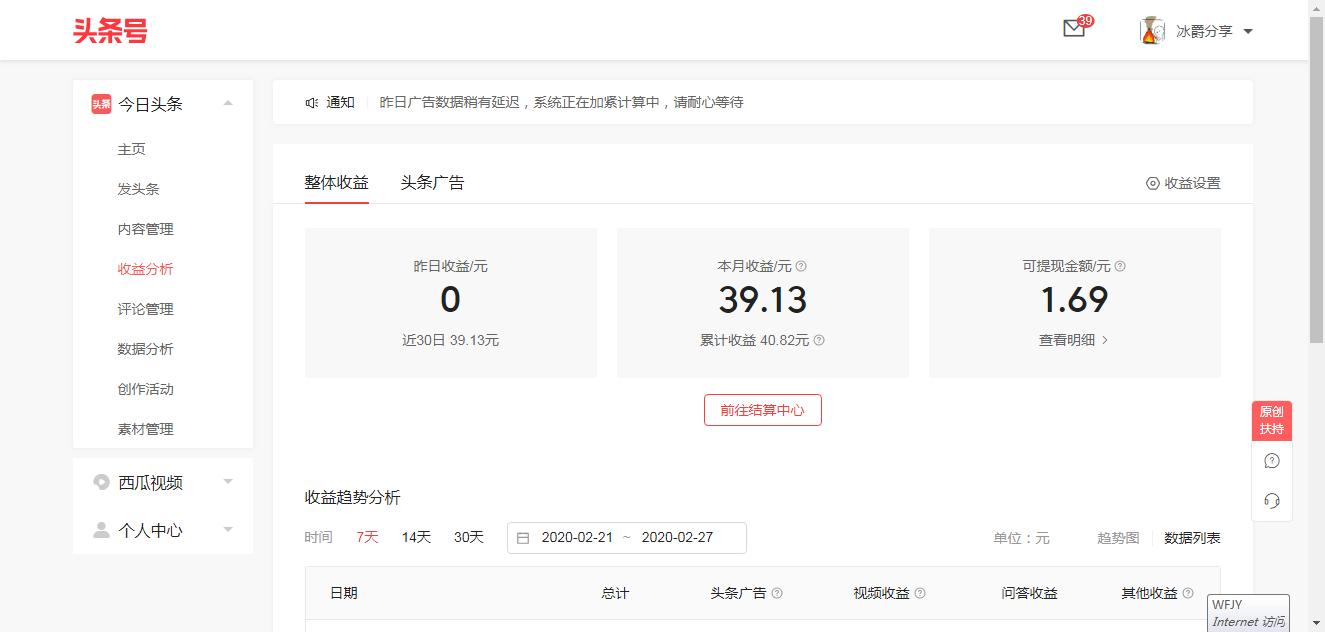
Task: Open the messages envelope icon with 39 badge
Action: click(x=1074, y=28)
